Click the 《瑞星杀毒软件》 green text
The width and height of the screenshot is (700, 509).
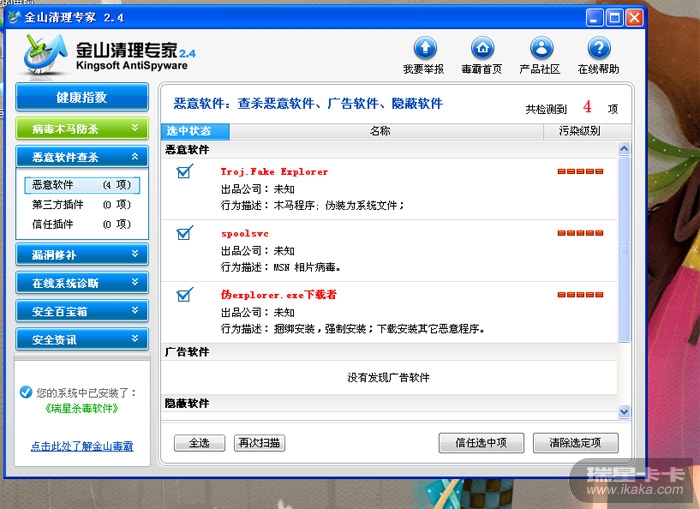[x=82, y=408]
